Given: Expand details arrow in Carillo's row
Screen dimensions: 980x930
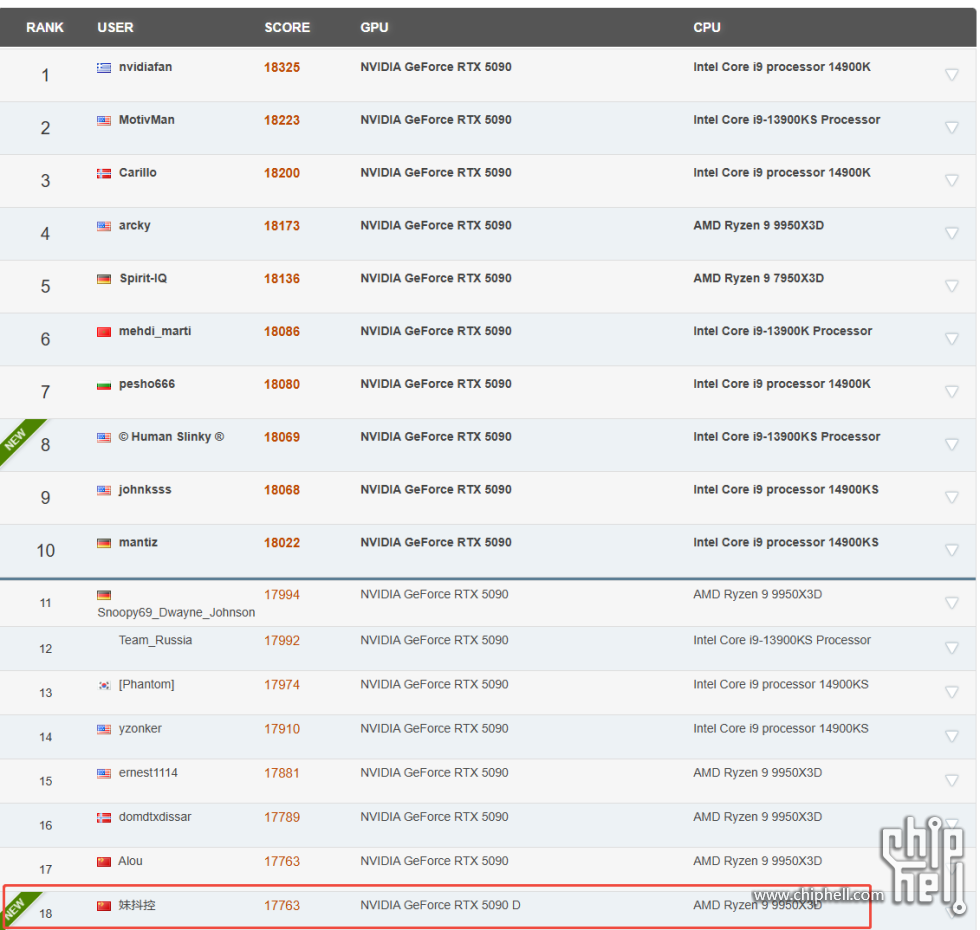Looking at the screenshot, I should [951, 180].
